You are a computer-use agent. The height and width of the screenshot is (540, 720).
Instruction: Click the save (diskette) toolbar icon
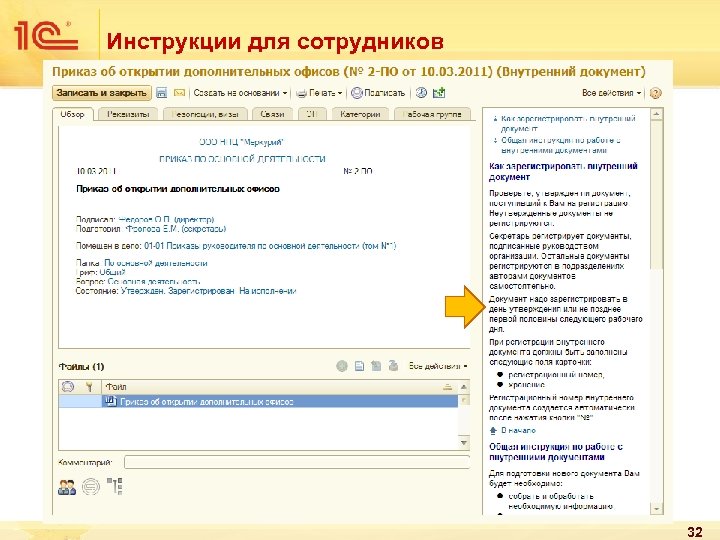pos(161,93)
